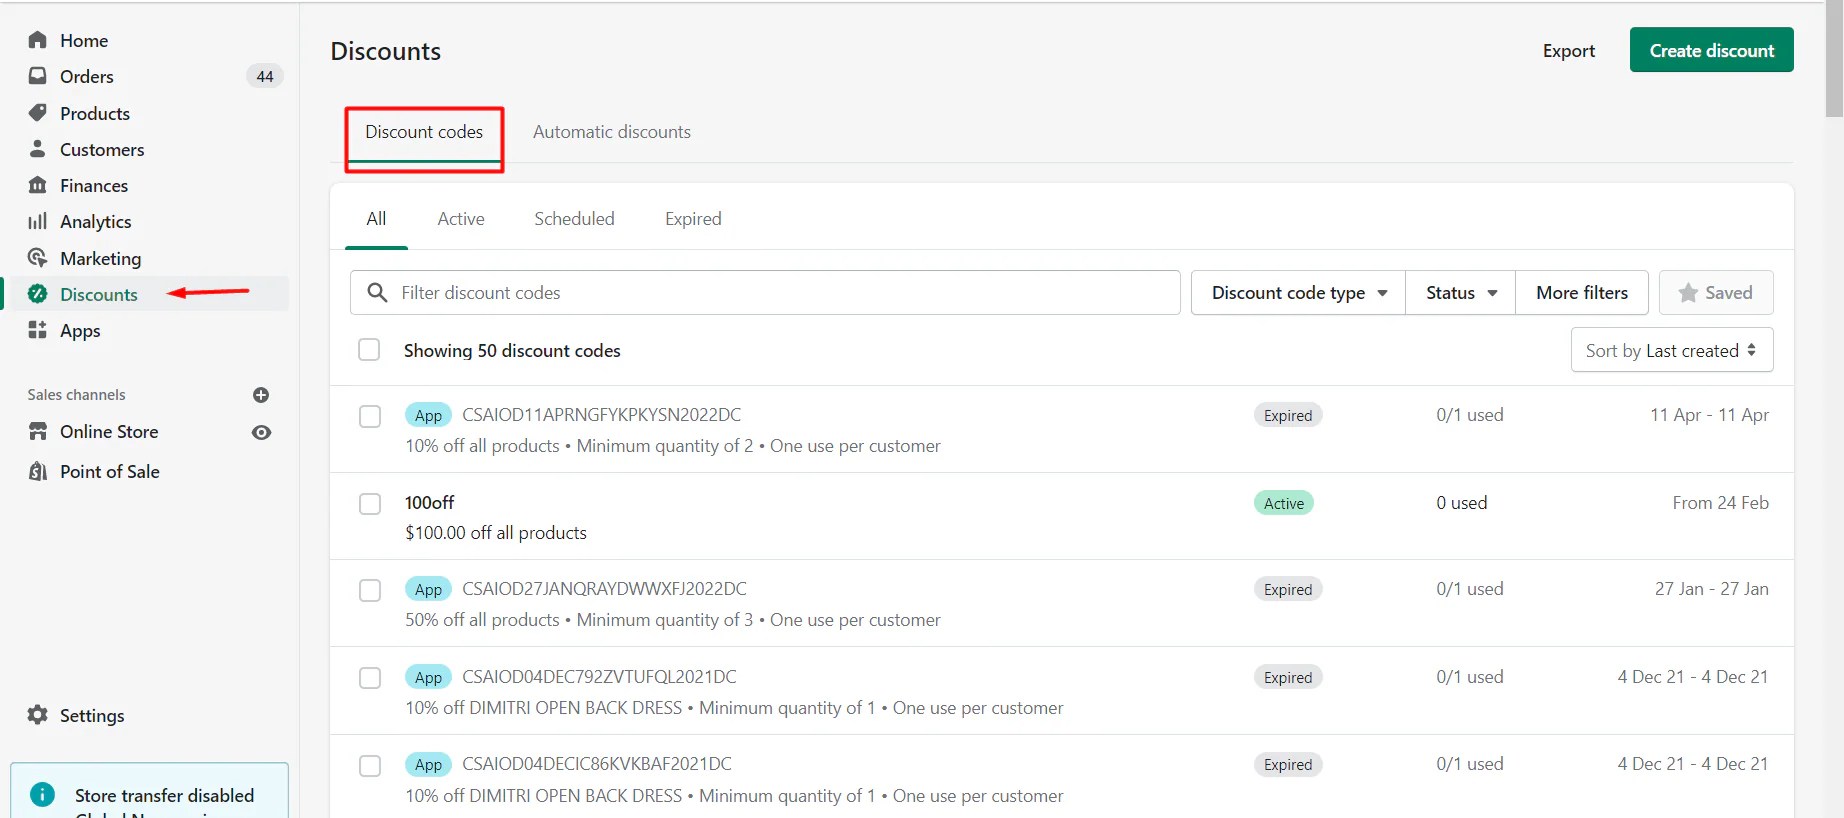Show Scheduled discount codes tab
This screenshot has width=1844, height=818.
(x=574, y=219)
